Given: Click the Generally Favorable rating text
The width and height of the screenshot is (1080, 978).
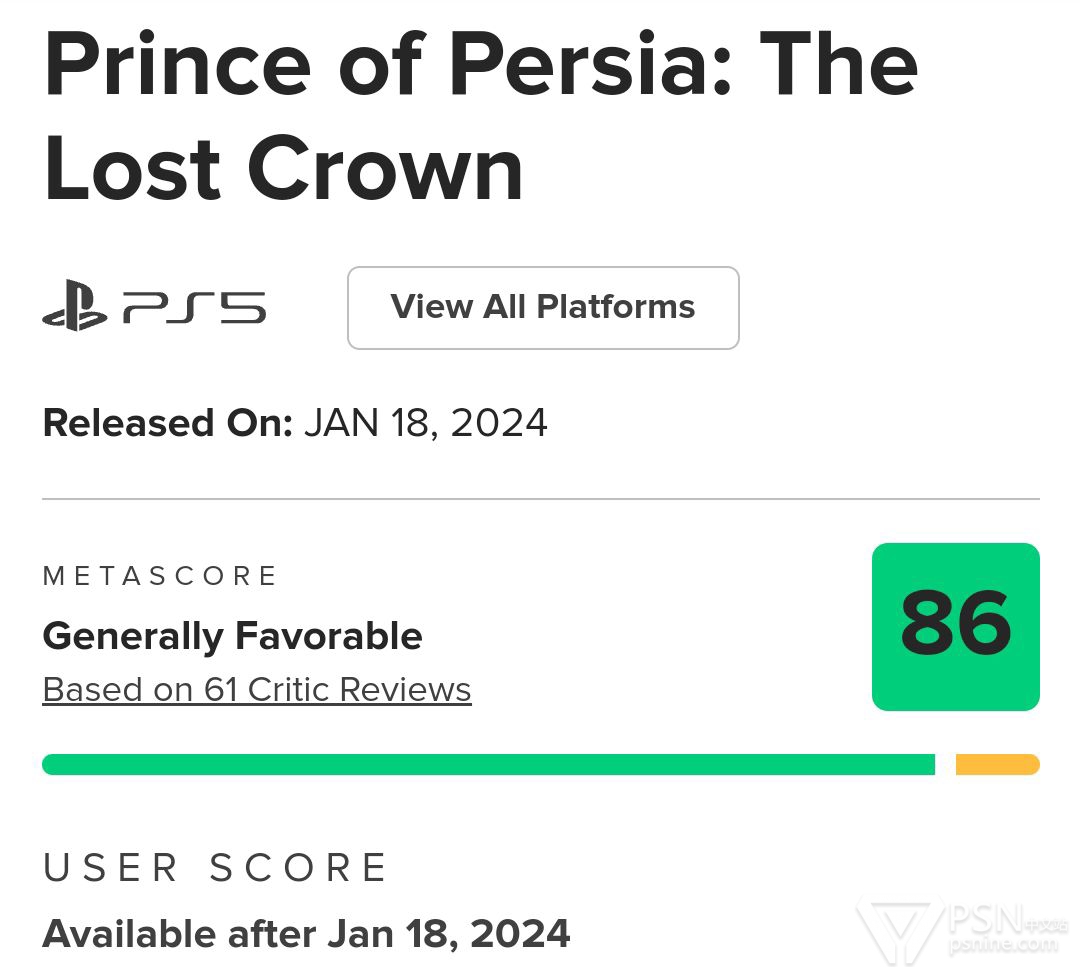Looking at the screenshot, I should click(x=232, y=635).
